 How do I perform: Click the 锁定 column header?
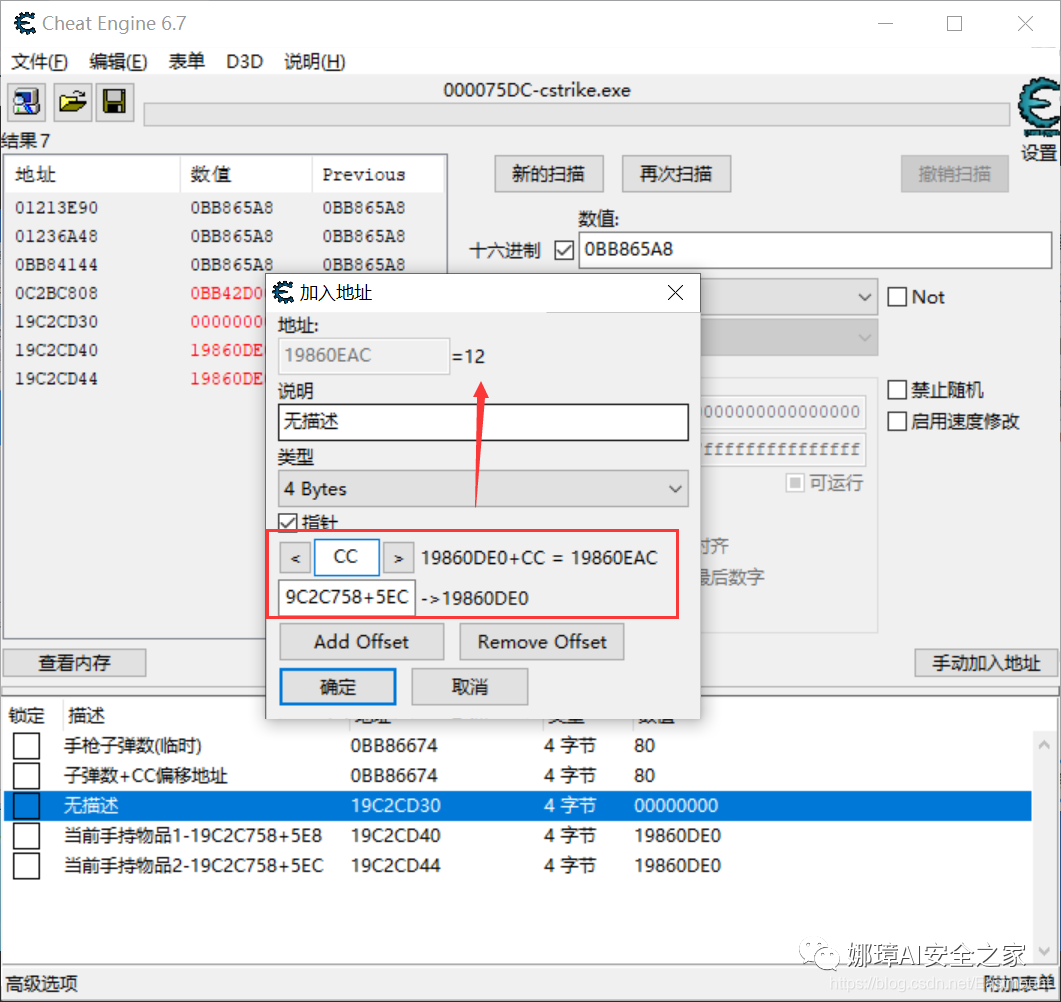(x=26, y=716)
